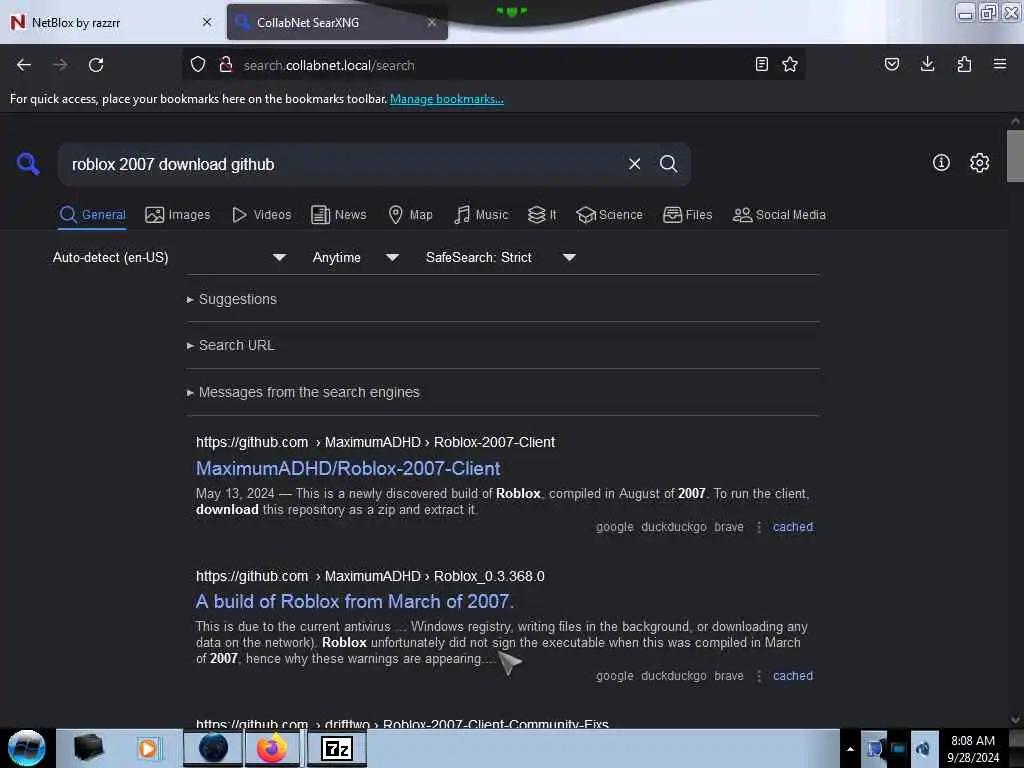Screen dimensions: 1024x768
Task: Focus the search query input field
Action: (343, 165)
